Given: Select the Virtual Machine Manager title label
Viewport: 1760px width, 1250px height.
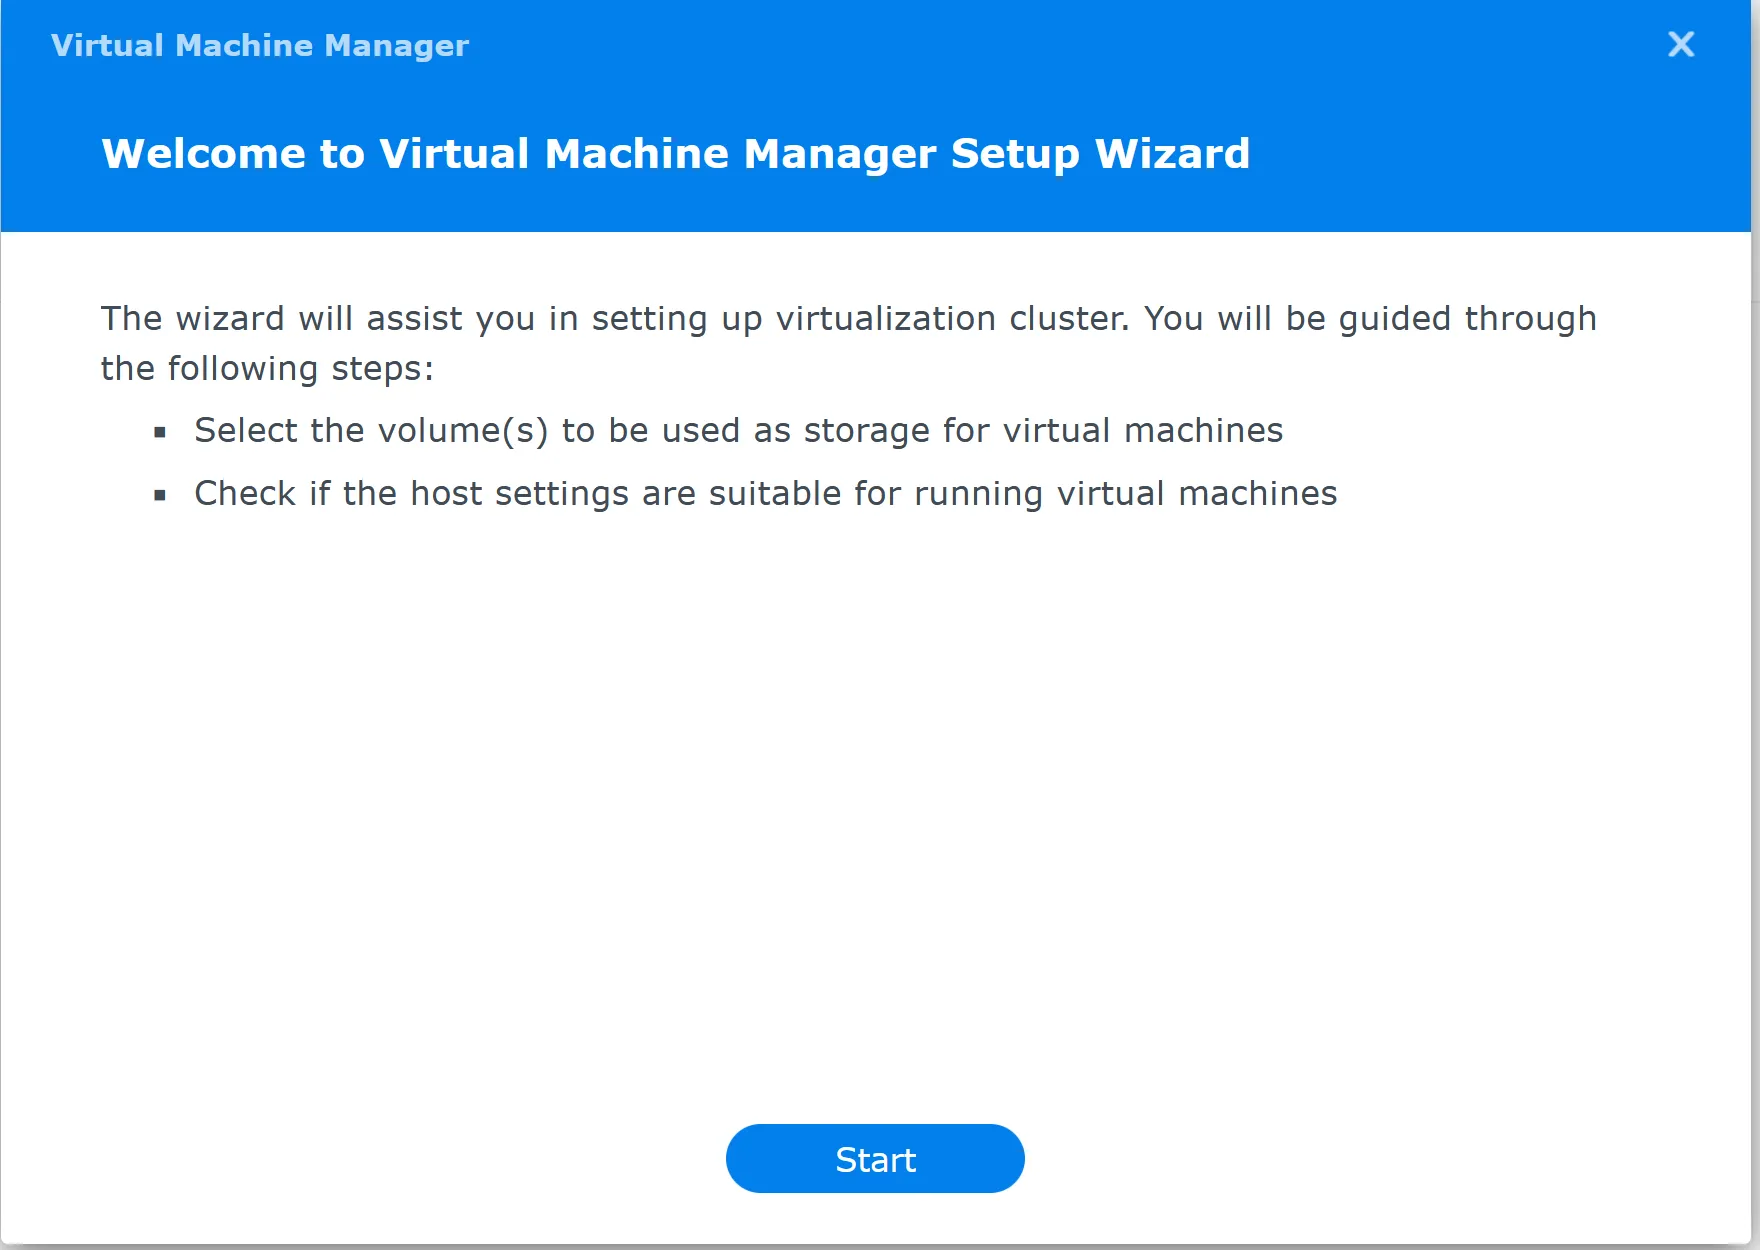Looking at the screenshot, I should tap(259, 45).
